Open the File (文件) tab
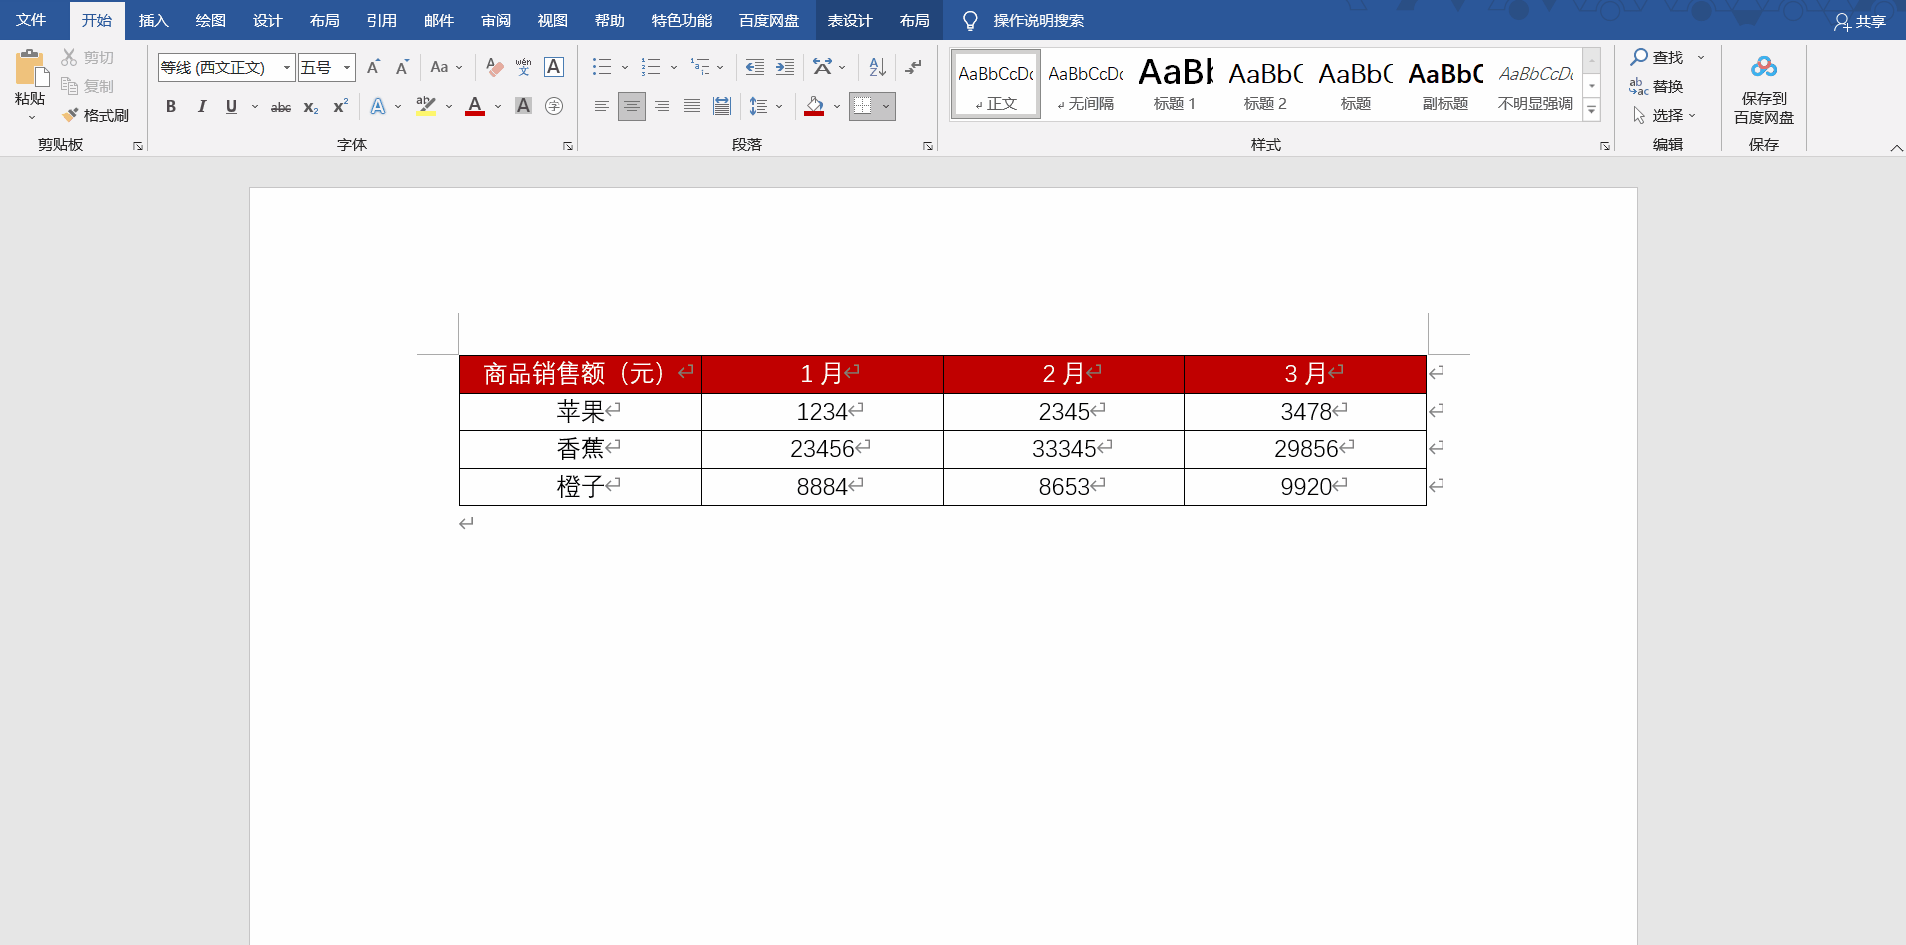1906x945 pixels. click(31, 20)
